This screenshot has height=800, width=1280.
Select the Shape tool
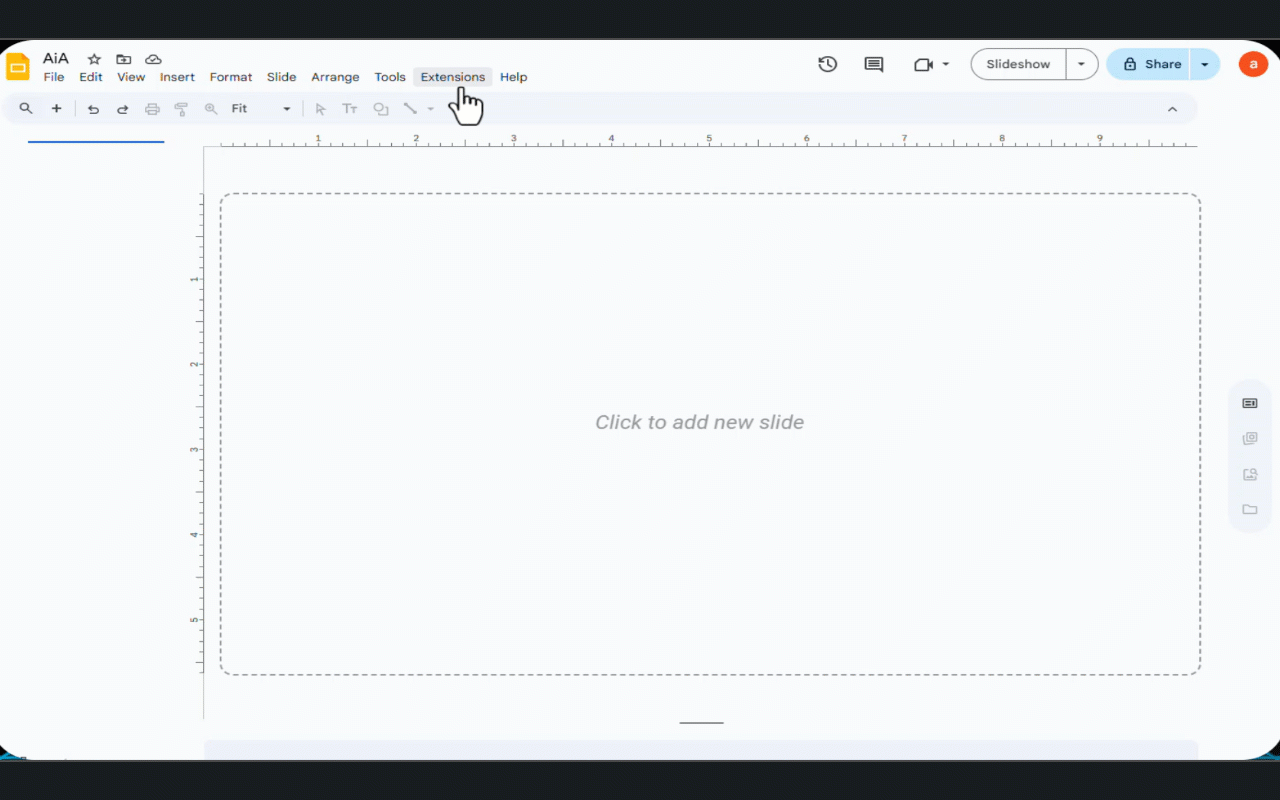coord(380,108)
